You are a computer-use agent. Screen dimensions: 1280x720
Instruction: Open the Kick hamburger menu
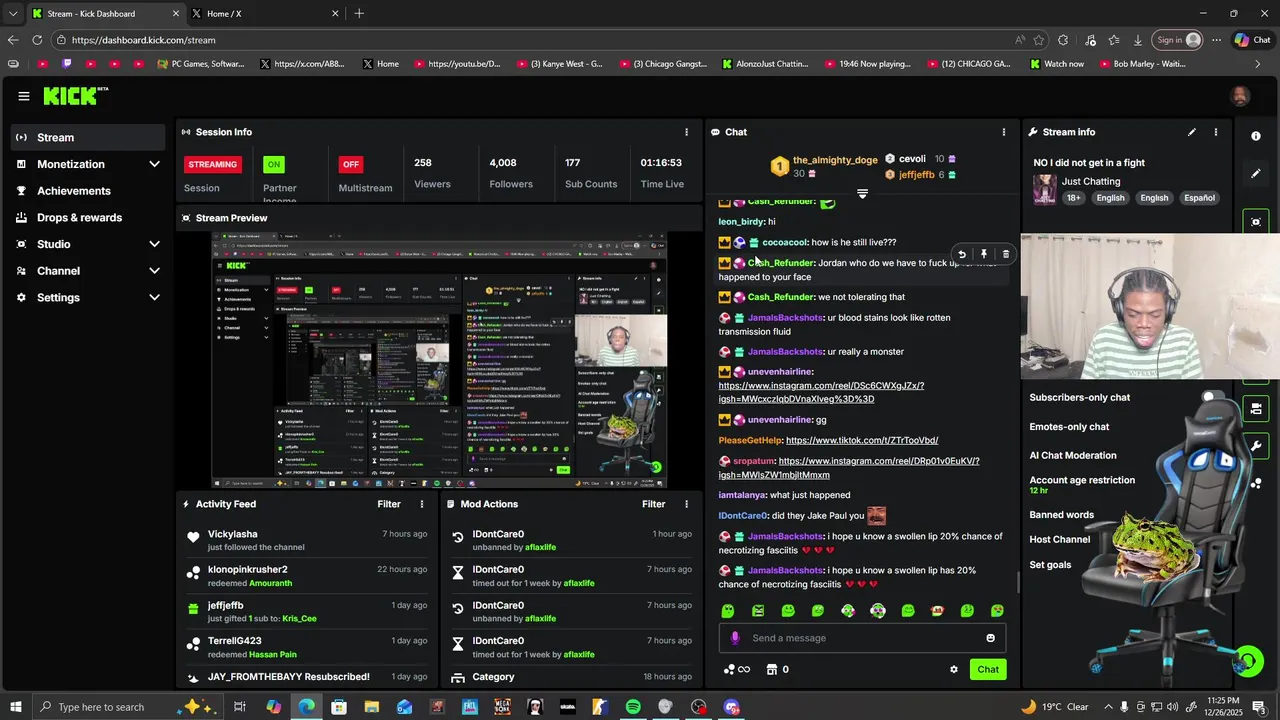[x=24, y=96]
